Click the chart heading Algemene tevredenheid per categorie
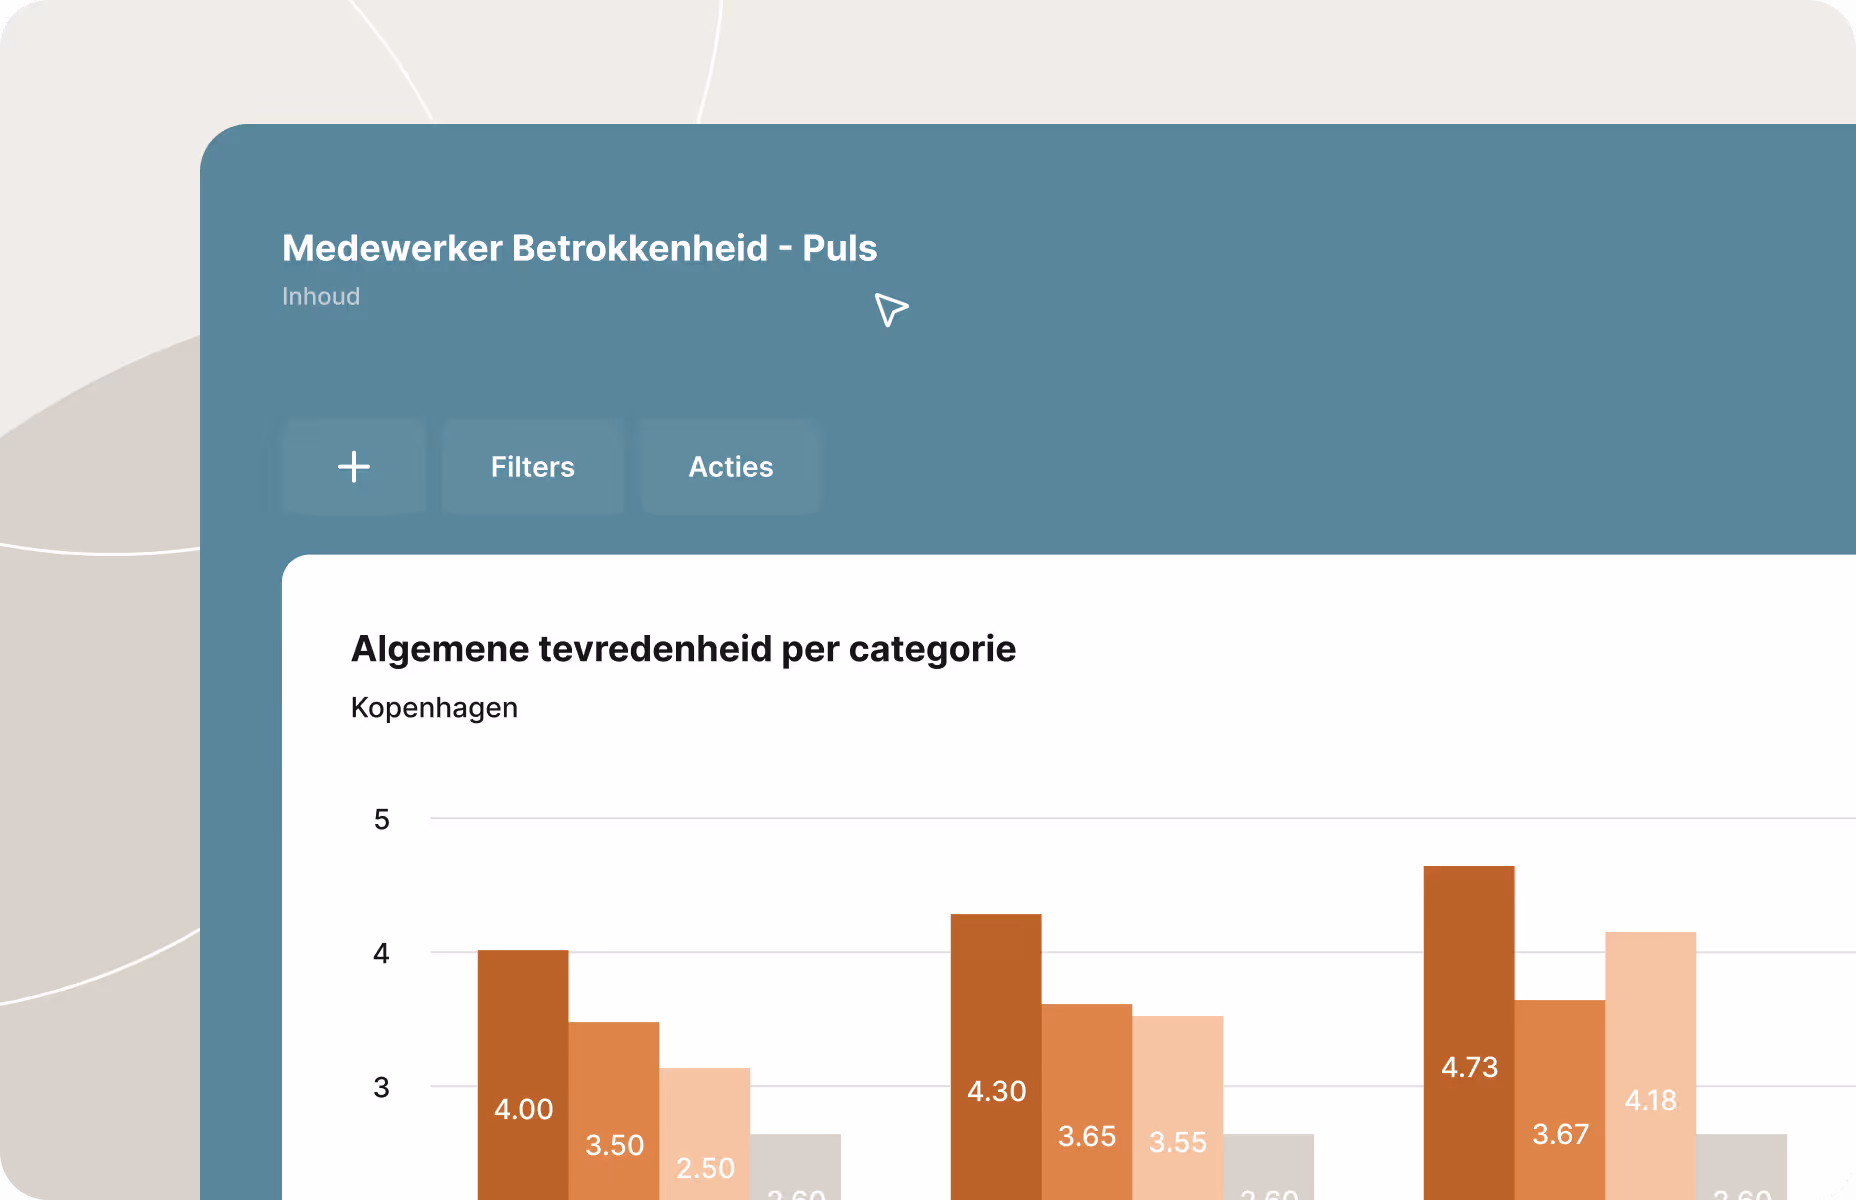The width and height of the screenshot is (1856, 1200). (x=682, y=648)
